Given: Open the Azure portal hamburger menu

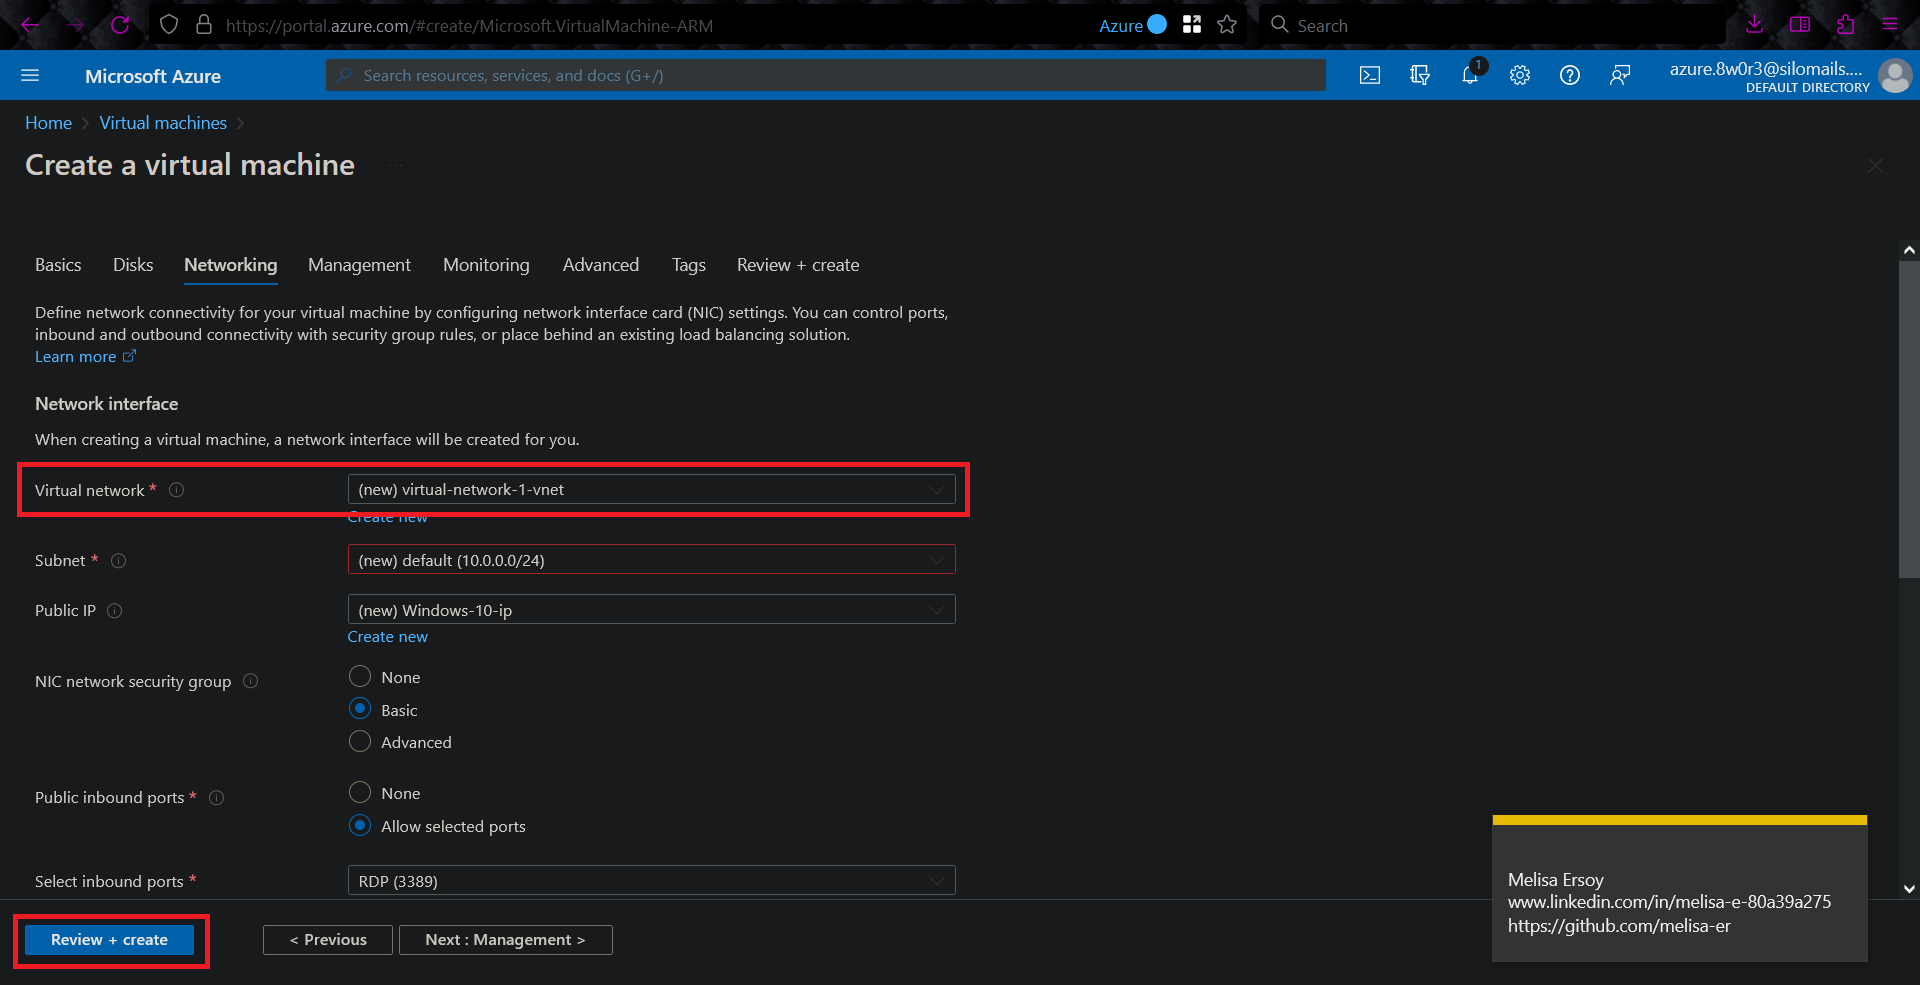Looking at the screenshot, I should 30,76.
